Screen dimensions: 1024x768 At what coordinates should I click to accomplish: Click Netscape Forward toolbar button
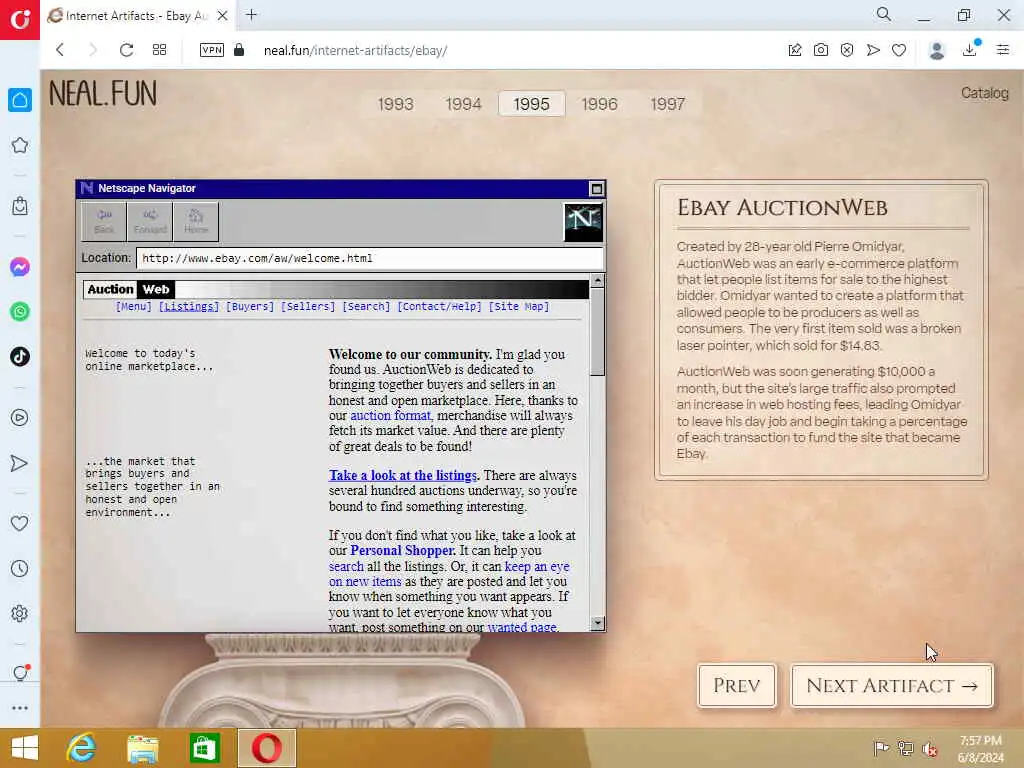[x=150, y=221]
